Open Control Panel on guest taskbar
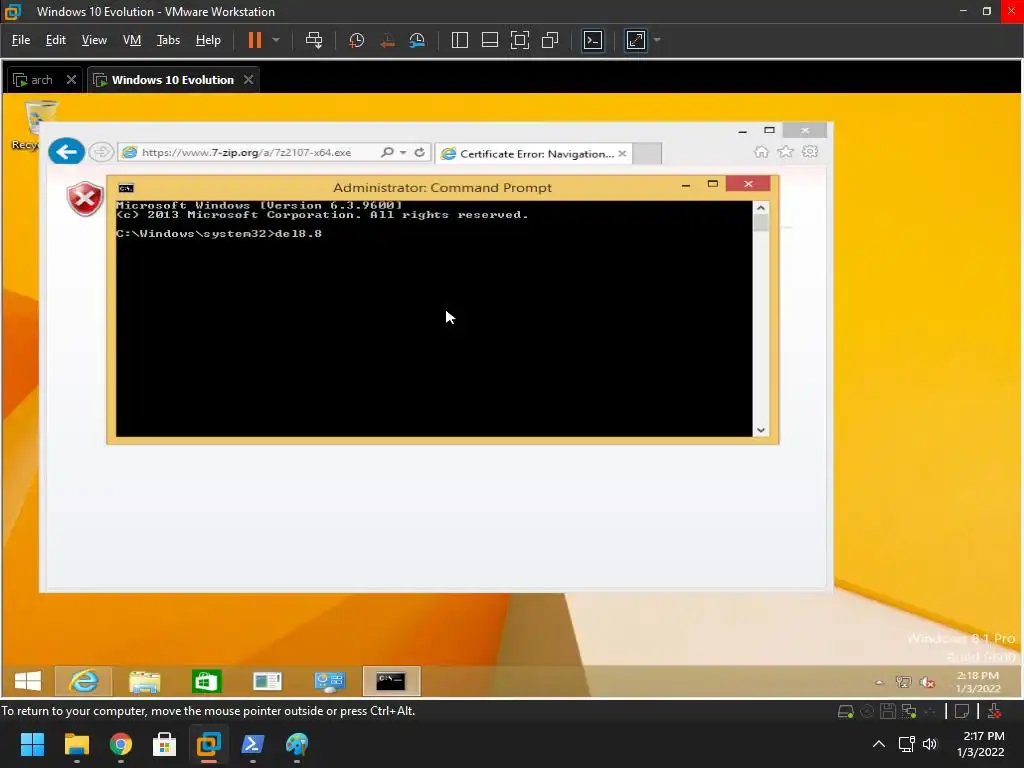 point(330,681)
